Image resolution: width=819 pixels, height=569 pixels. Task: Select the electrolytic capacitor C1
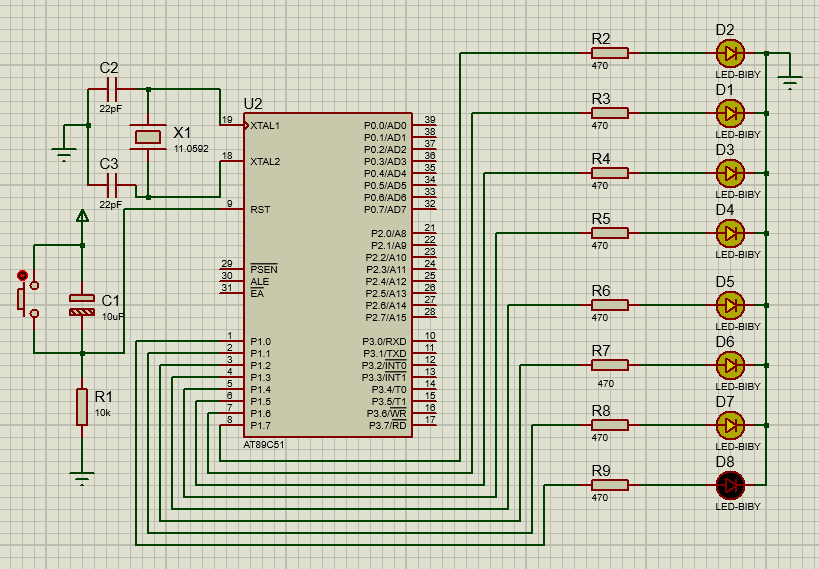click(x=82, y=305)
